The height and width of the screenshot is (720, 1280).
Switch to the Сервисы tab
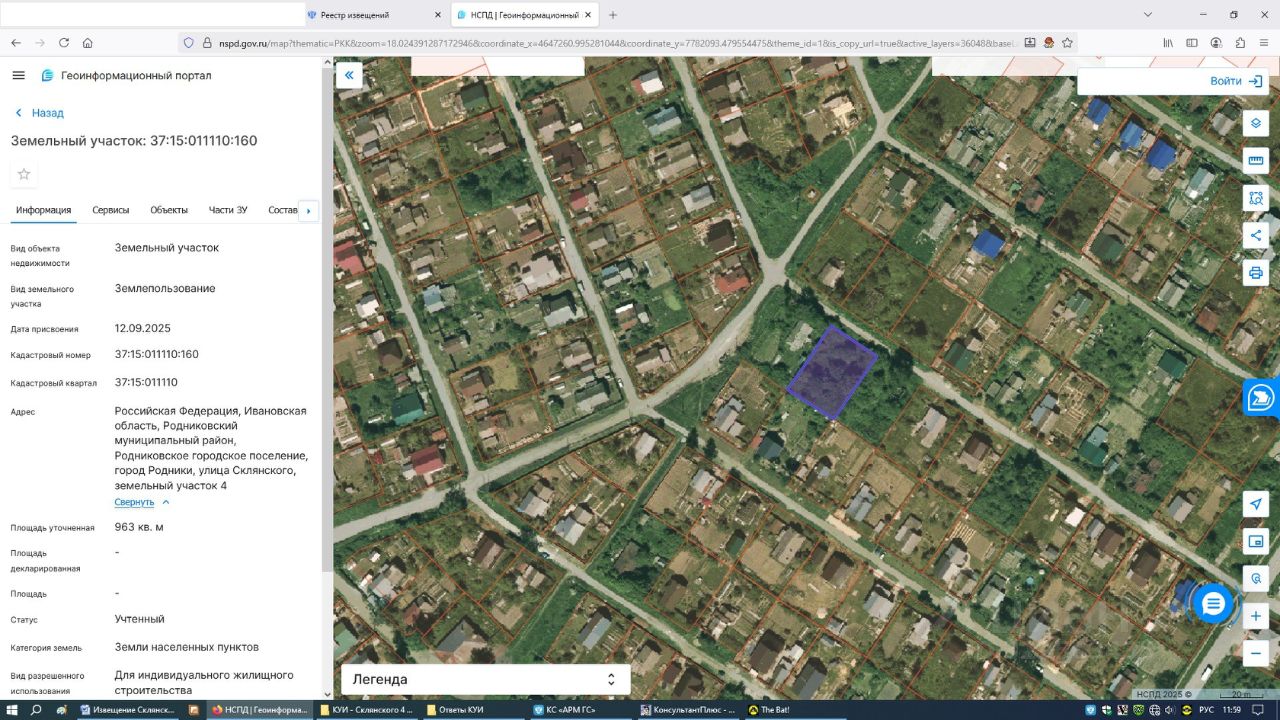click(x=111, y=210)
